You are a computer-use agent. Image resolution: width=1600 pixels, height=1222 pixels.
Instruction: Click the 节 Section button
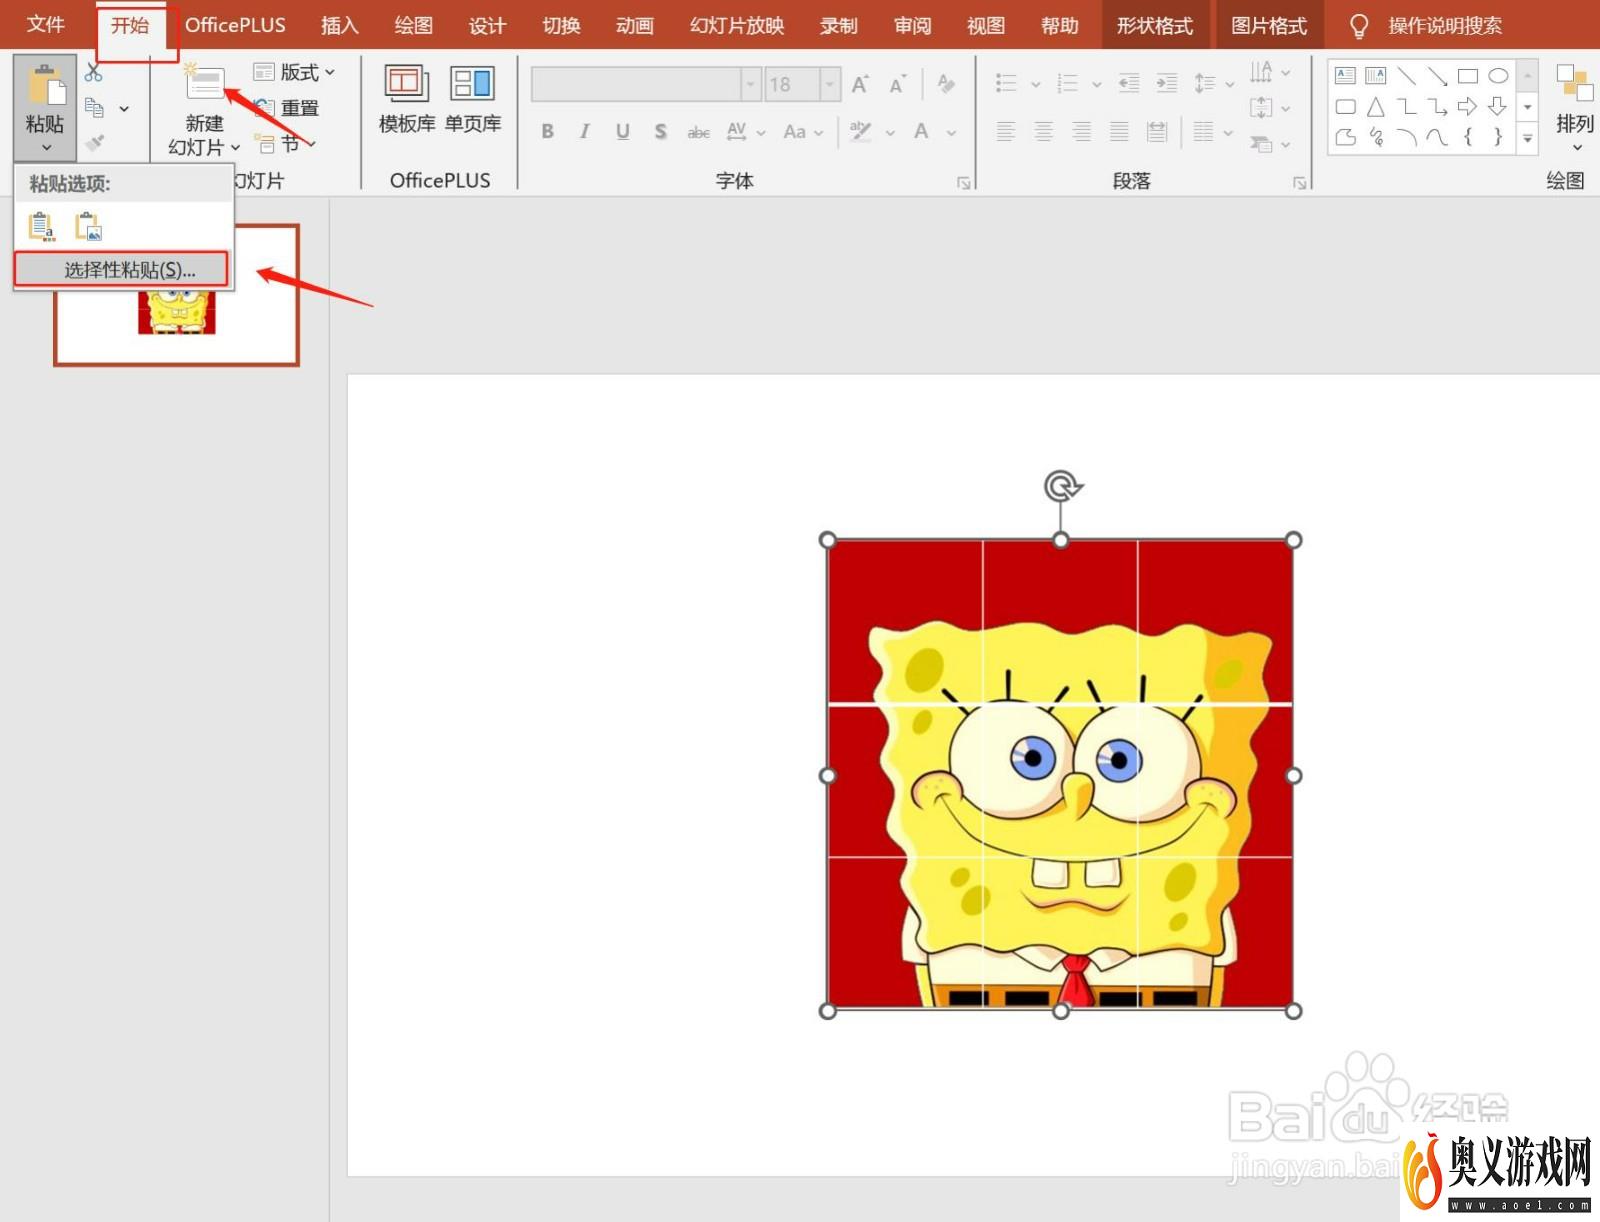coord(284,143)
